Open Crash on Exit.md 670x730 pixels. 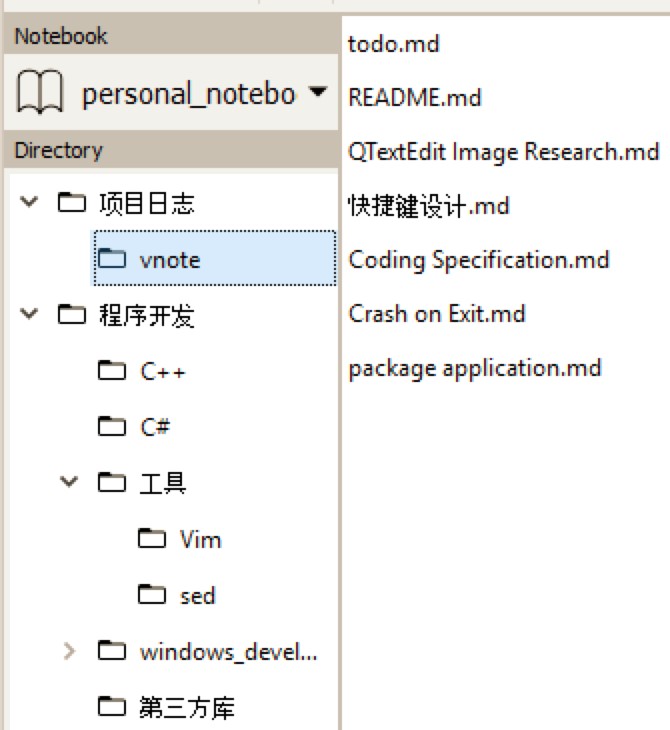(437, 314)
